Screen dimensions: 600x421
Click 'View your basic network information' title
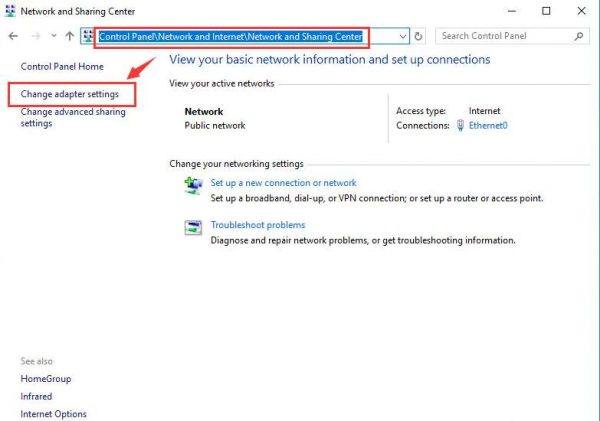[330, 60]
